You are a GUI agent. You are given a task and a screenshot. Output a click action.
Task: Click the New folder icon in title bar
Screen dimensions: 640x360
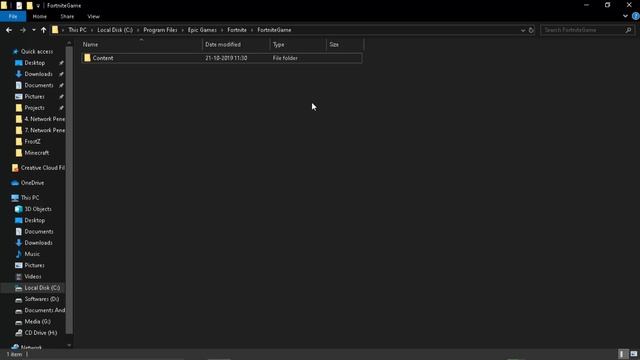click(29, 5)
